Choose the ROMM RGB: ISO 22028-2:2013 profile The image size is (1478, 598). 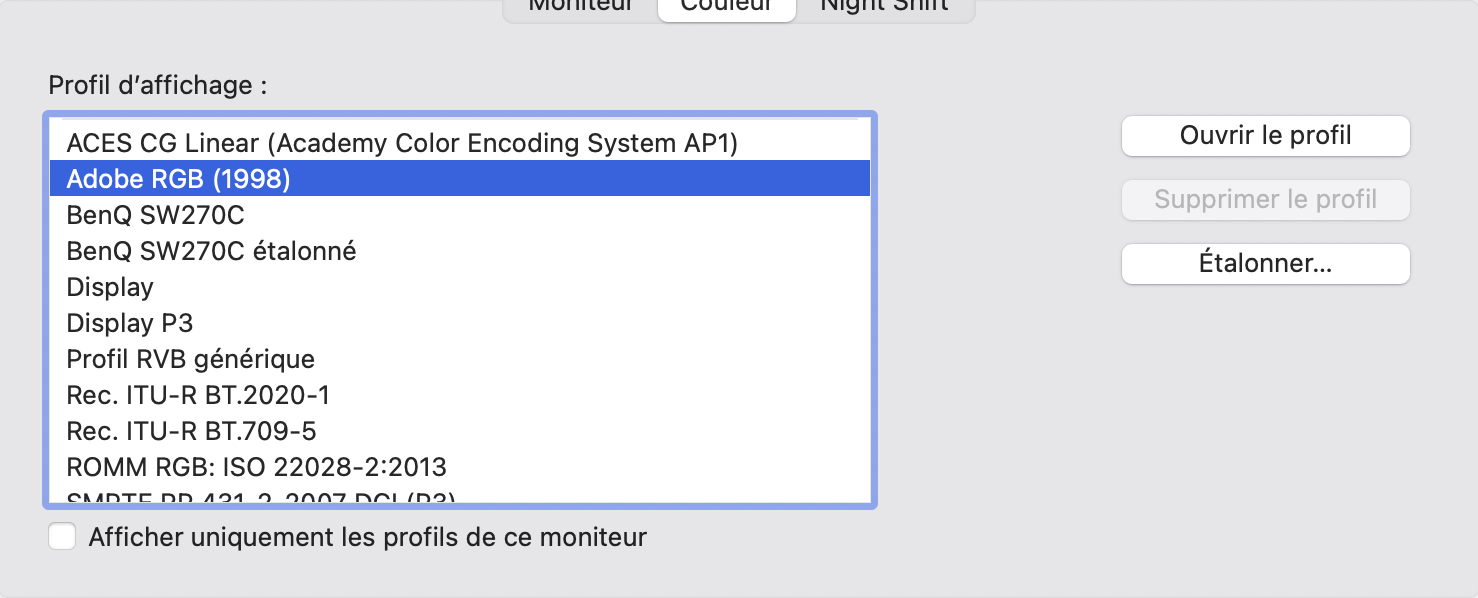click(256, 467)
